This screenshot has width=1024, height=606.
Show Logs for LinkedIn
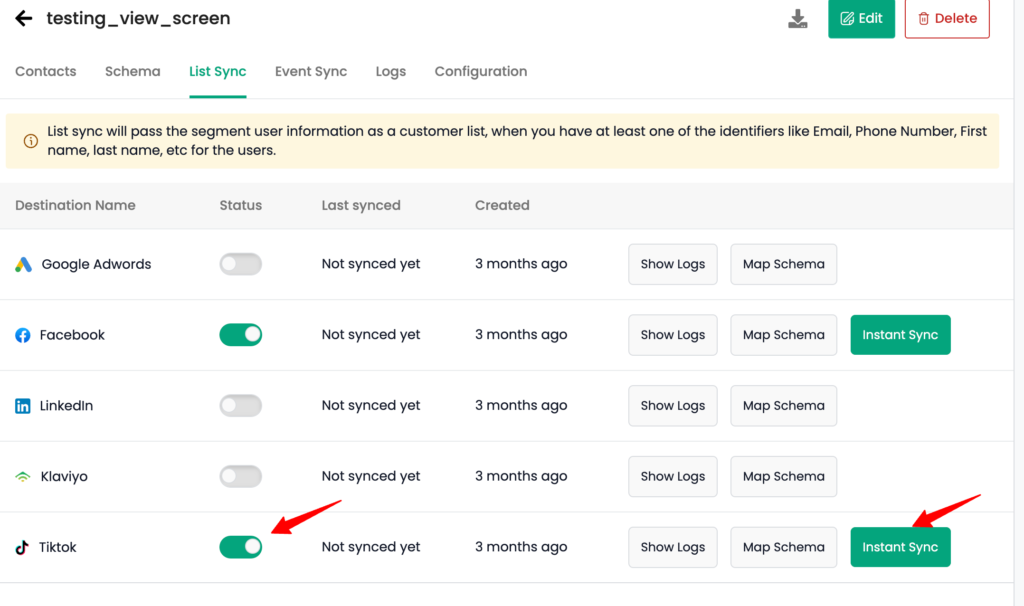tap(673, 406)
